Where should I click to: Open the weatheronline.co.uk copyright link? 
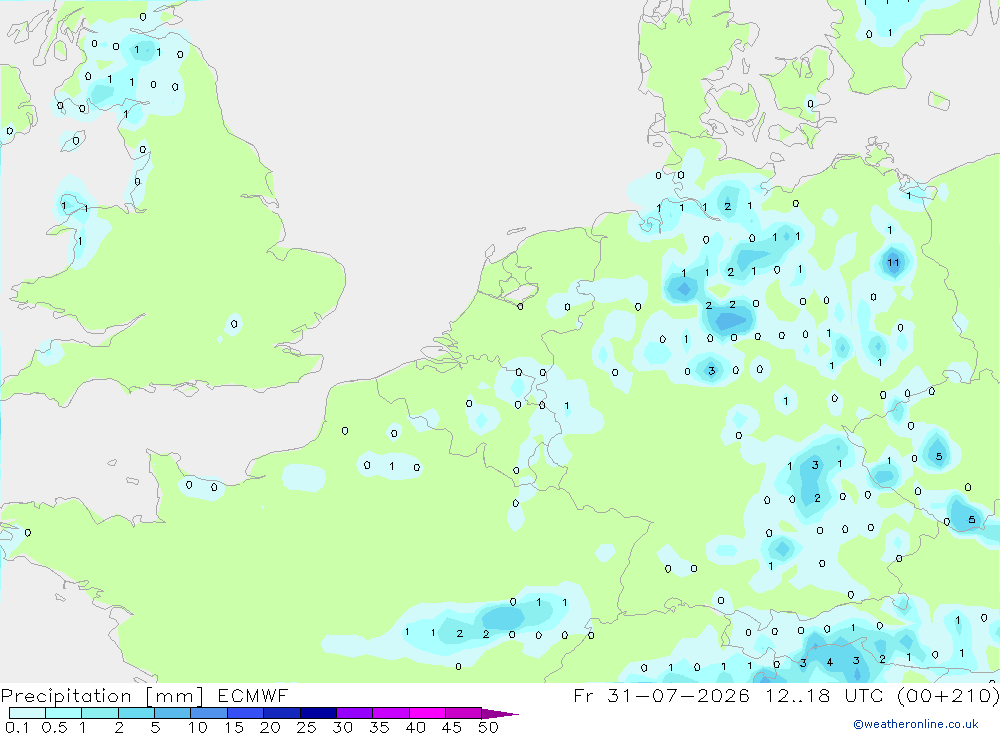(x=916, y=724)
